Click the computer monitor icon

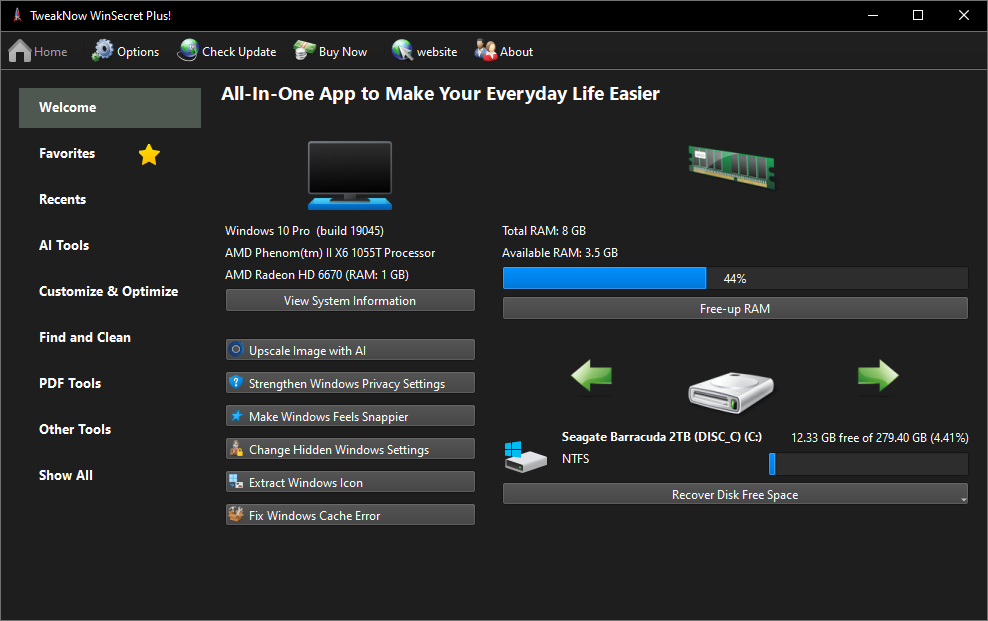pos(349,175)
